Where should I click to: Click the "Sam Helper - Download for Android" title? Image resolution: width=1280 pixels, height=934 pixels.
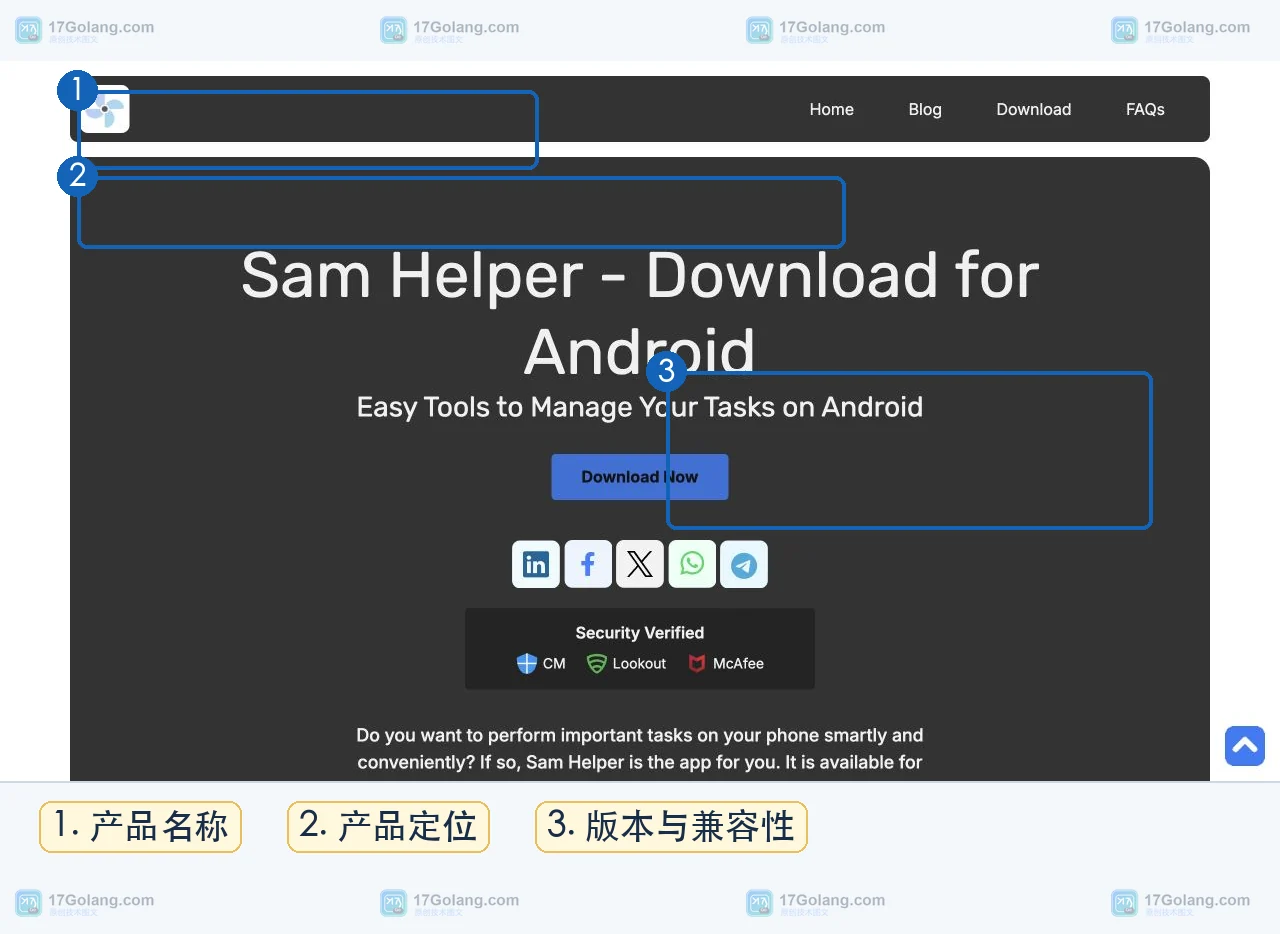(x=640, y=313)
